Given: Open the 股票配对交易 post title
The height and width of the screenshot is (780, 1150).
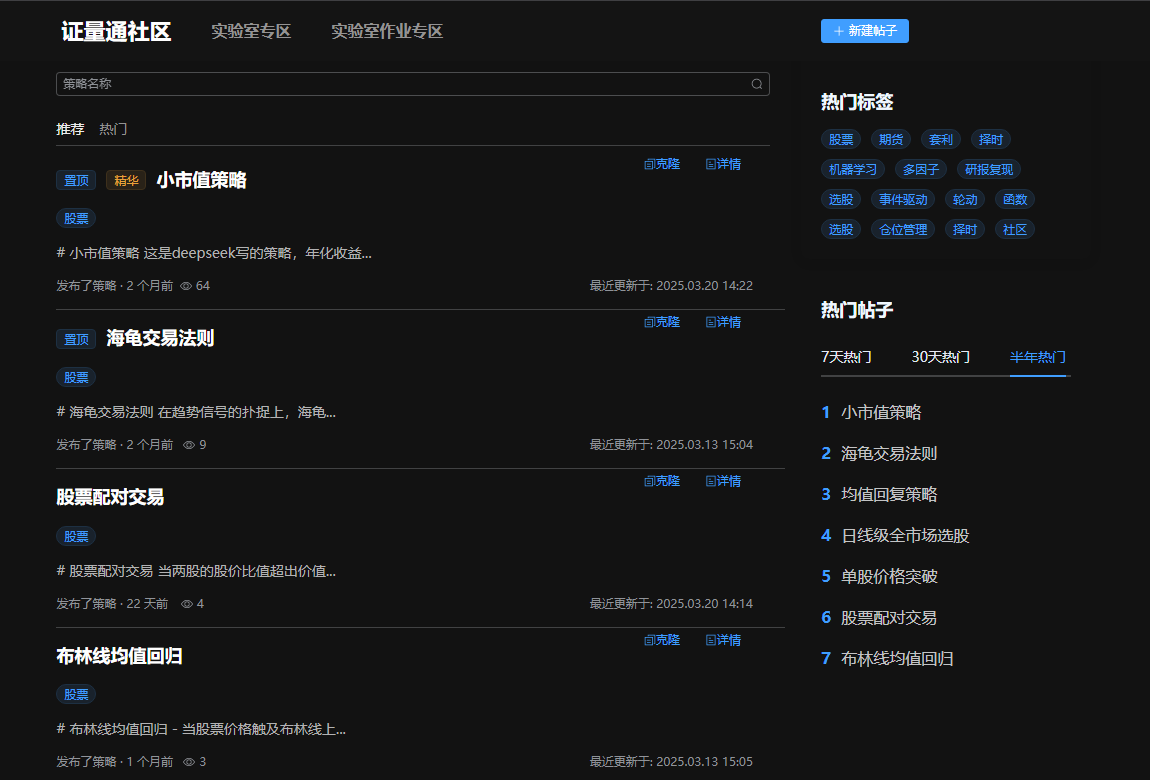Looking at the screenshot, I should (110, 497).
